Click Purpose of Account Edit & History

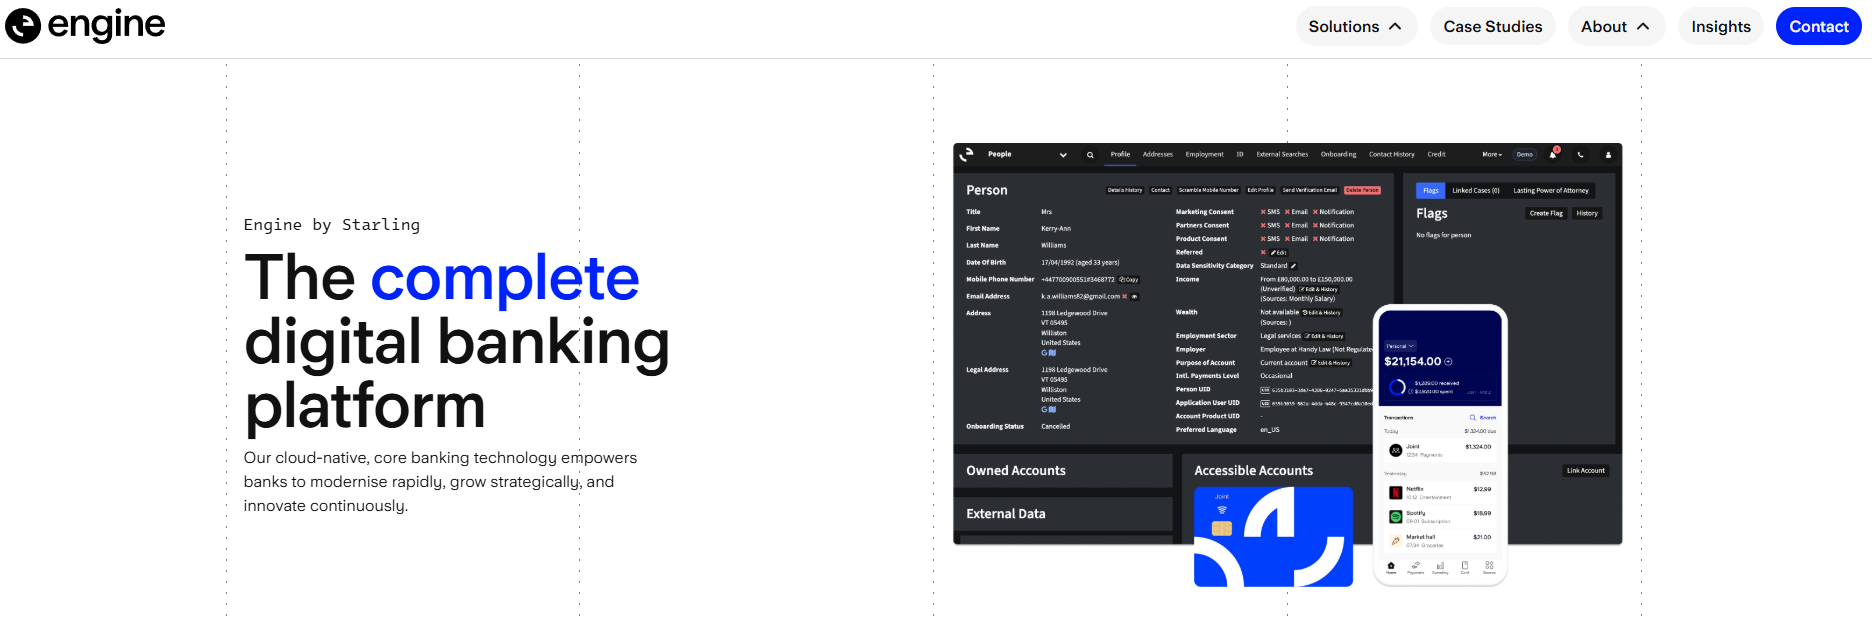point(1331,363)
